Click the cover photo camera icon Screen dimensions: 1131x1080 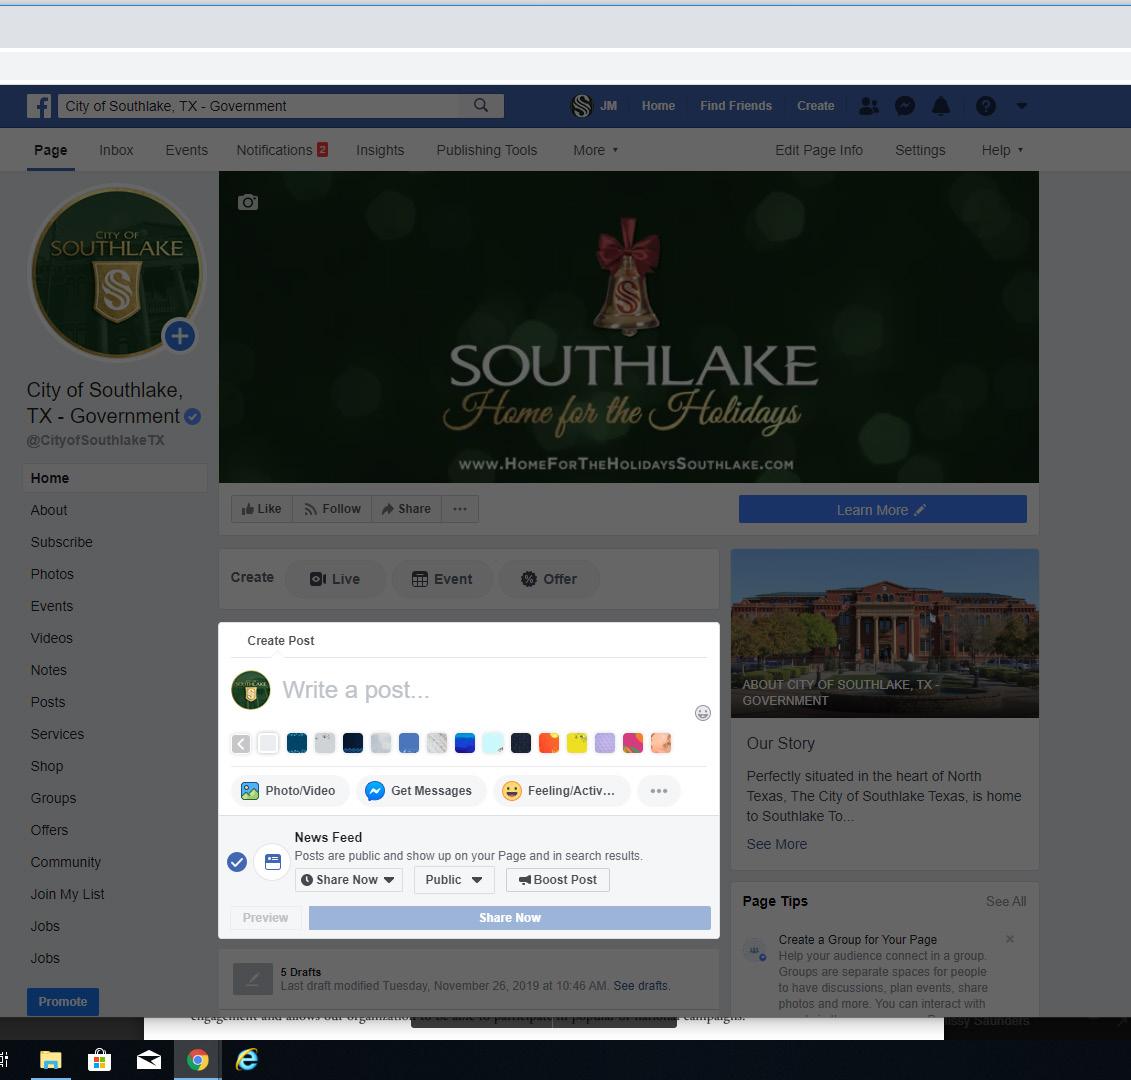[x=248, y=202]
